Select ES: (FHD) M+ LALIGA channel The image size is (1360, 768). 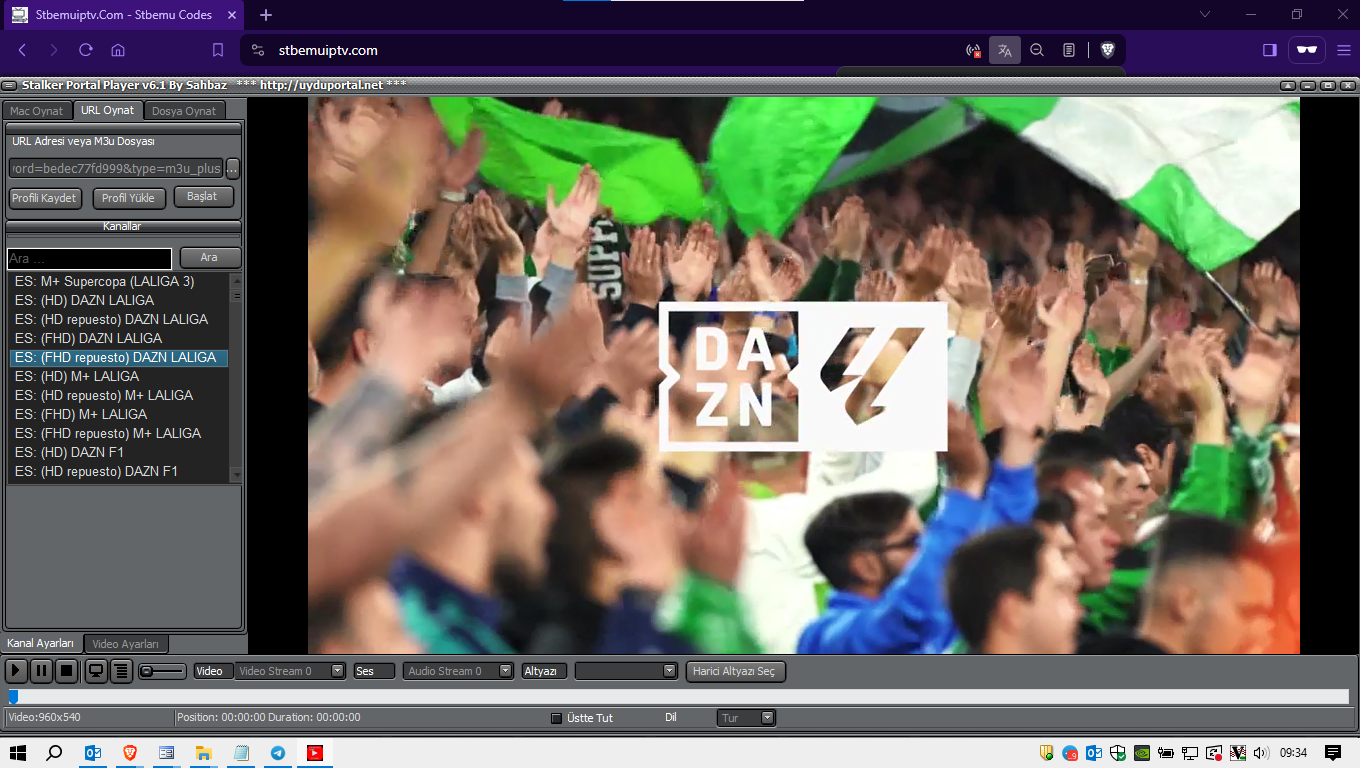[x=119, y=414]
